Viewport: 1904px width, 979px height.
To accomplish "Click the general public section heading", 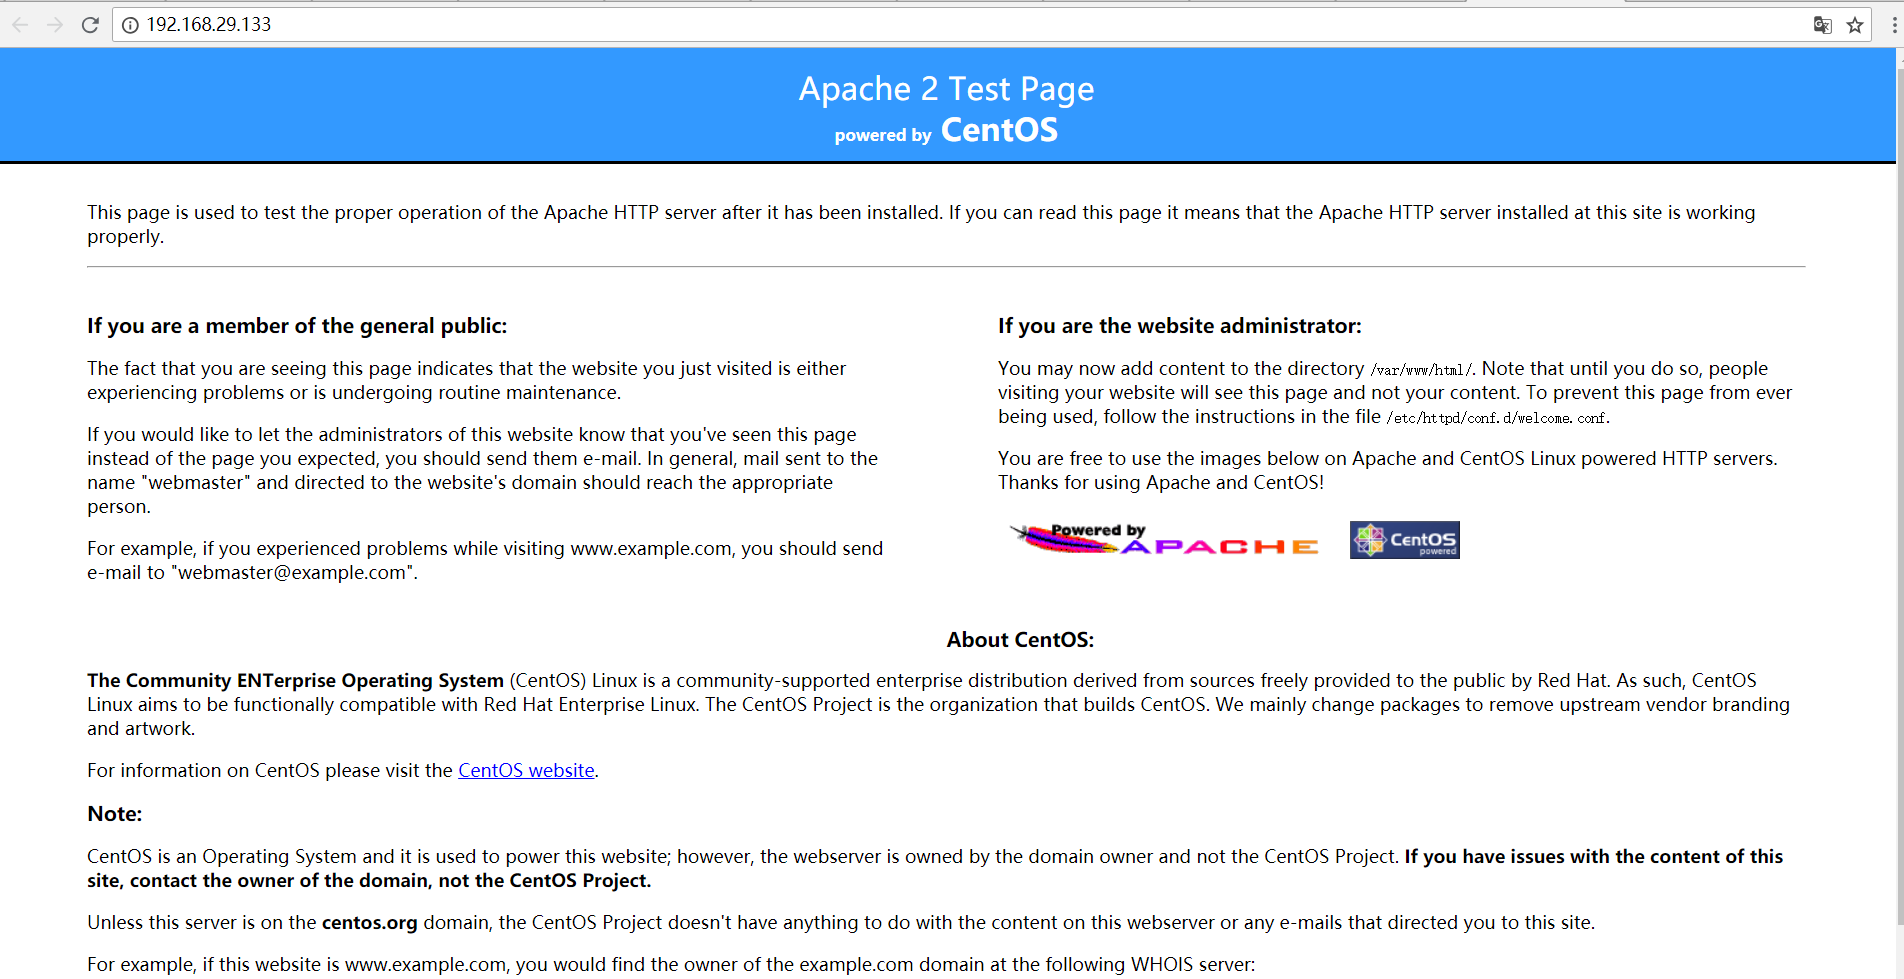I will [297, 326].
